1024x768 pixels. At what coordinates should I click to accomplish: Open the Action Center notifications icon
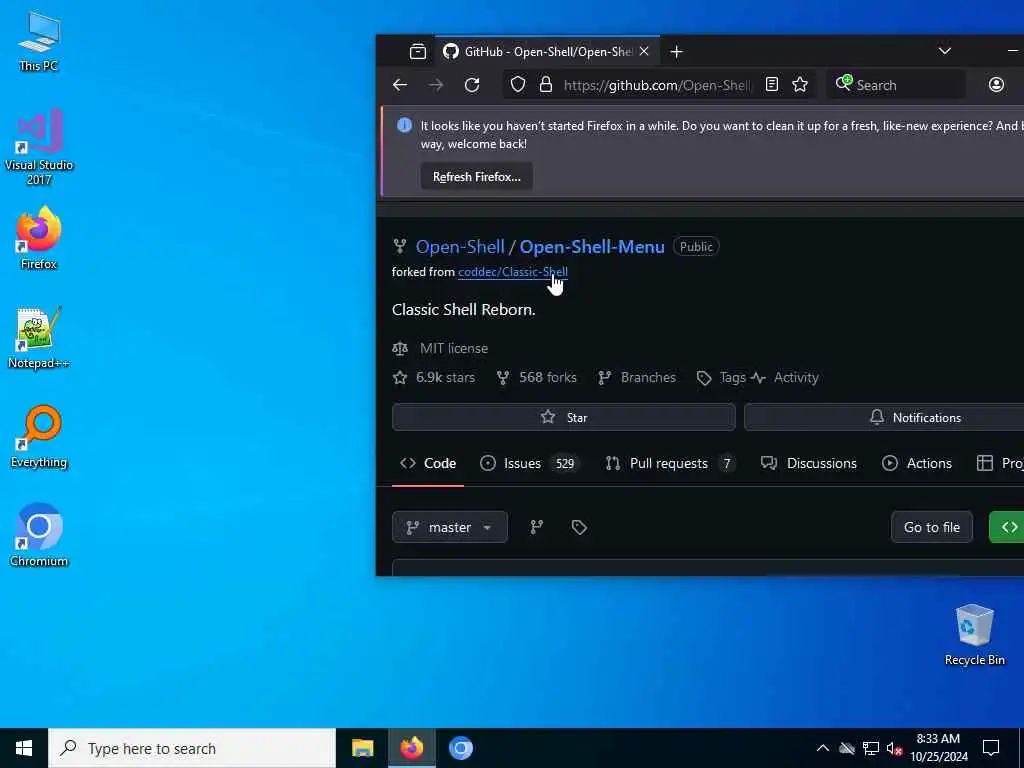(991, 748)
